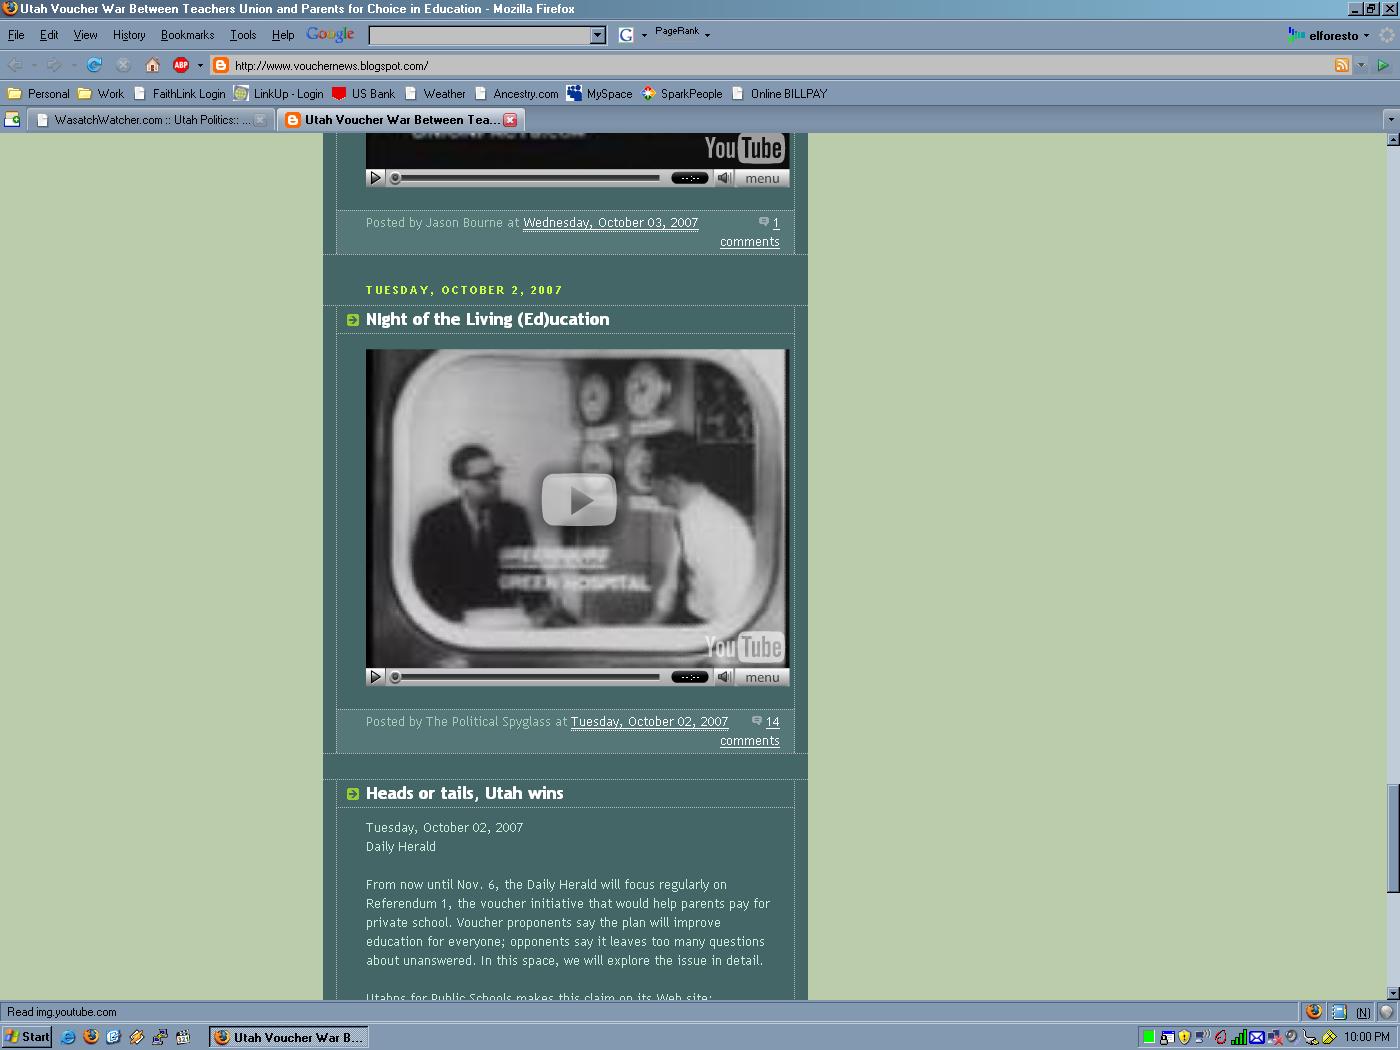The image size is (1400, 1050).
Task: Click the Windows Start button
Action: 27,1037
